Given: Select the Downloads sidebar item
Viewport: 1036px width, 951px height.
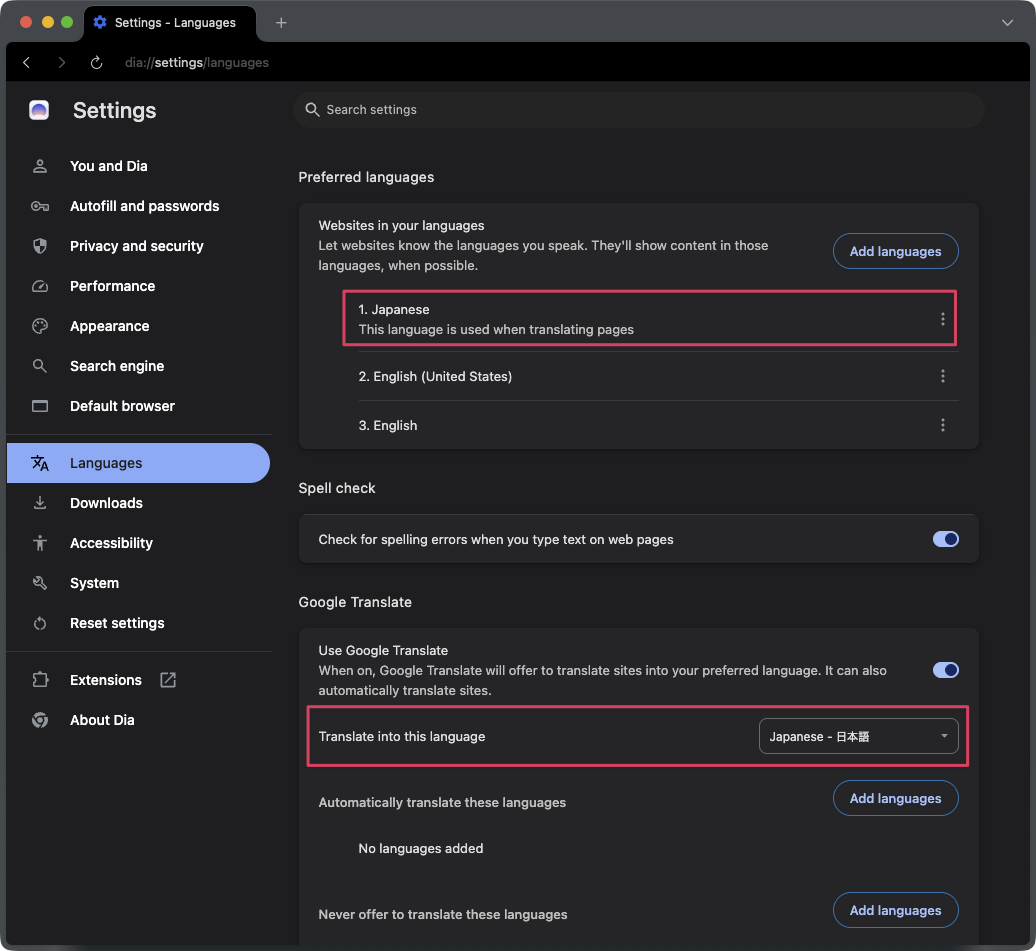Looking at the screenshot, I should [x=106, y=503].
